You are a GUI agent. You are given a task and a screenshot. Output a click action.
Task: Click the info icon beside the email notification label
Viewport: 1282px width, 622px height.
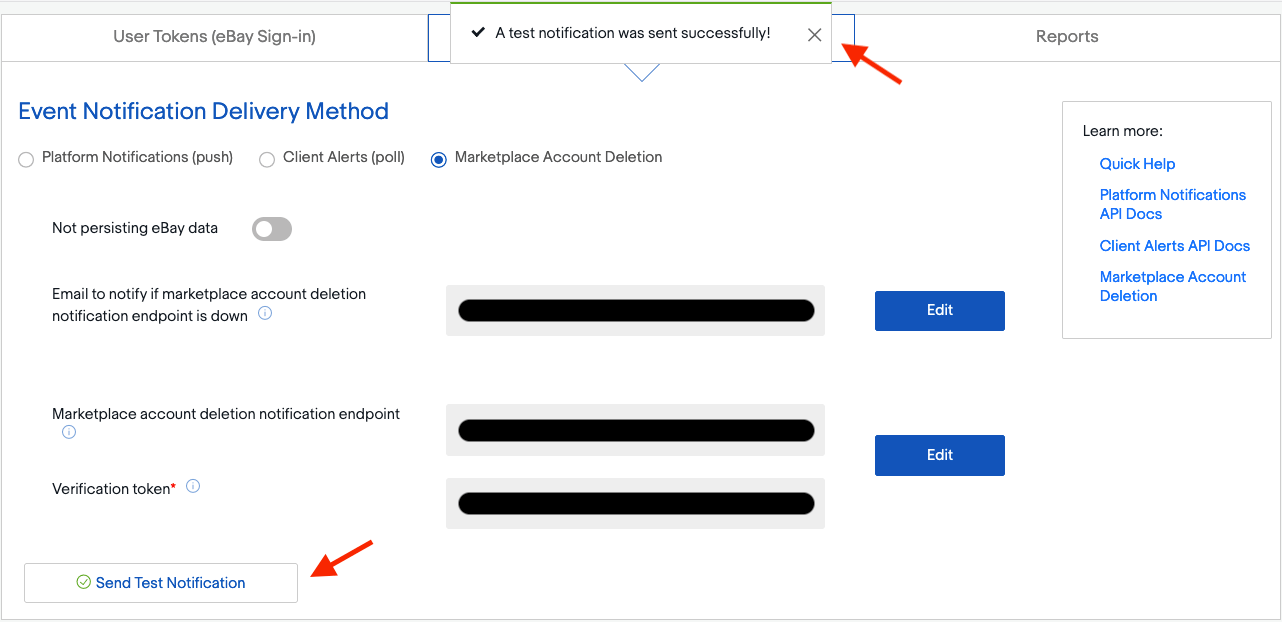pos(265,313)
